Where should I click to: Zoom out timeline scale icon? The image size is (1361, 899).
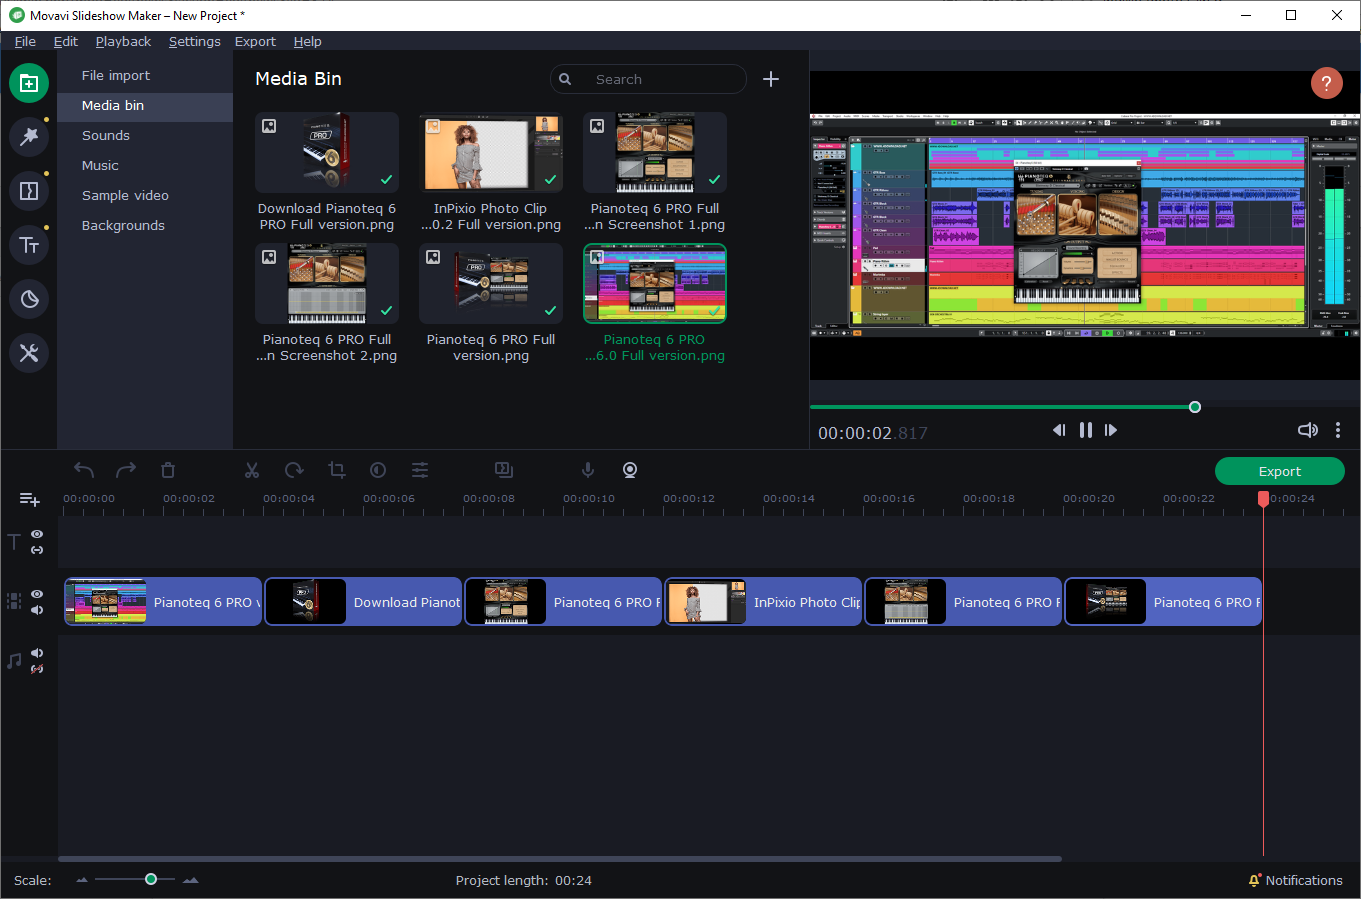click(82, 880)
